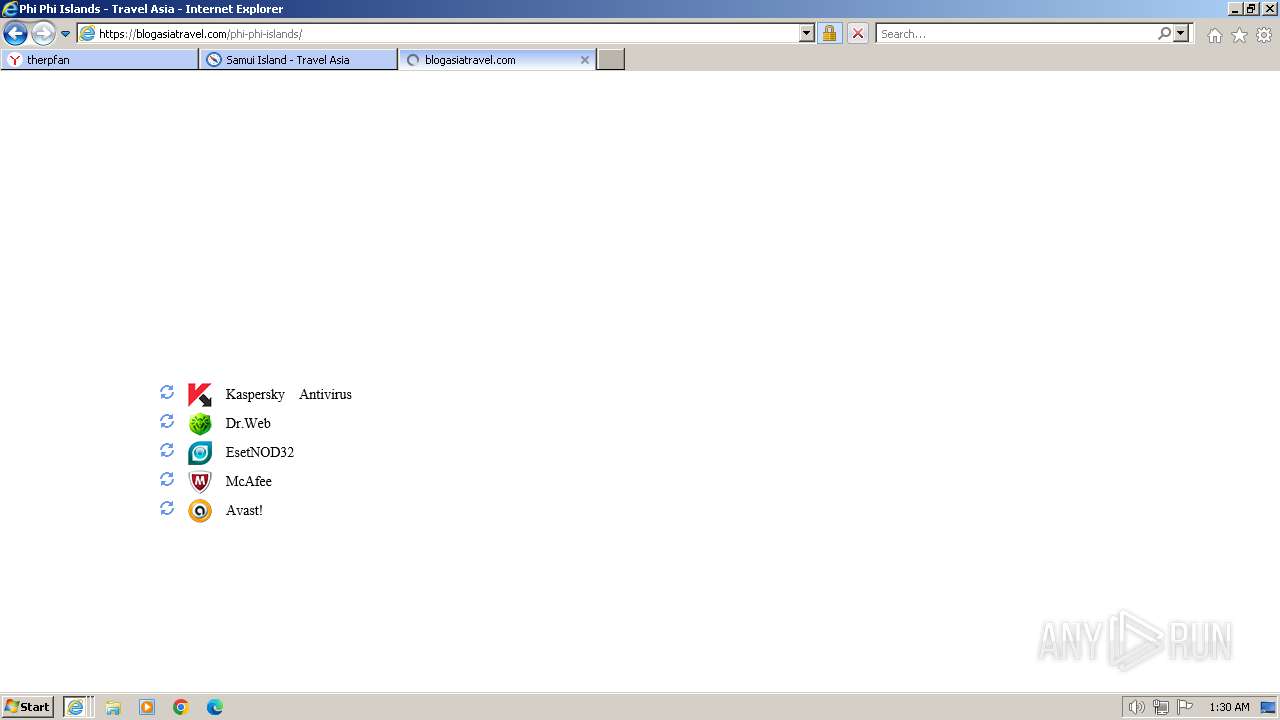
Task: Launch Microsoft Edge from the taskbar
Action: click(x=215, y=707)
